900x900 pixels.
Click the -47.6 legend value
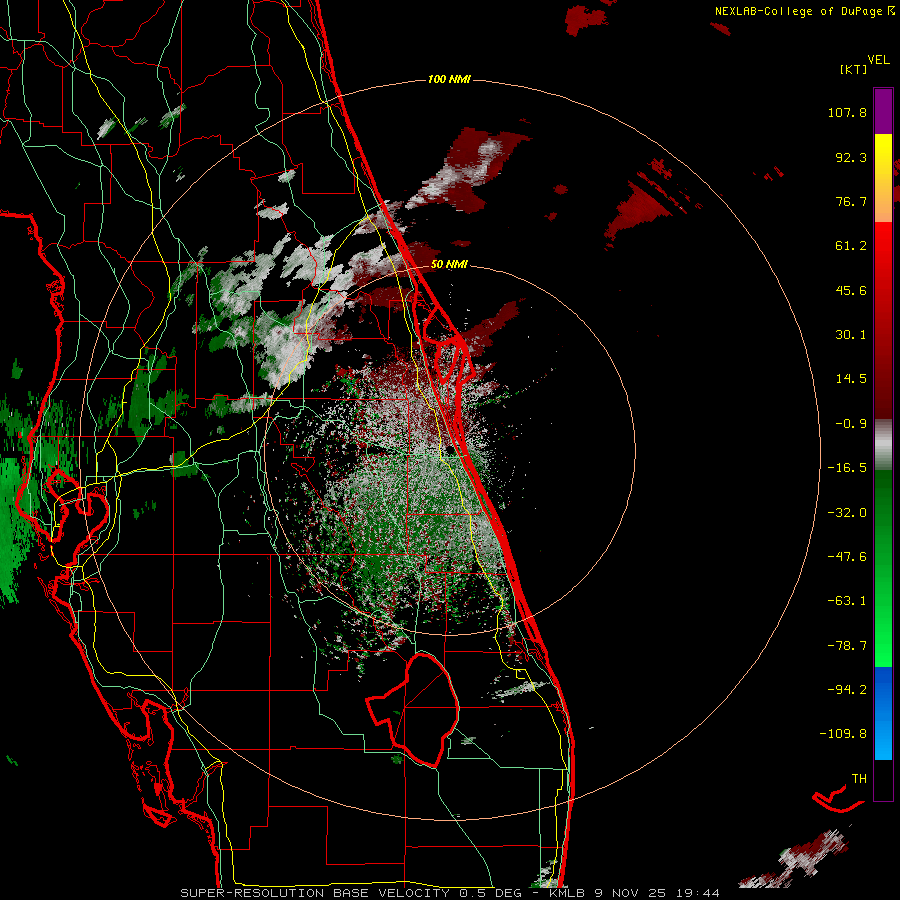847,557
